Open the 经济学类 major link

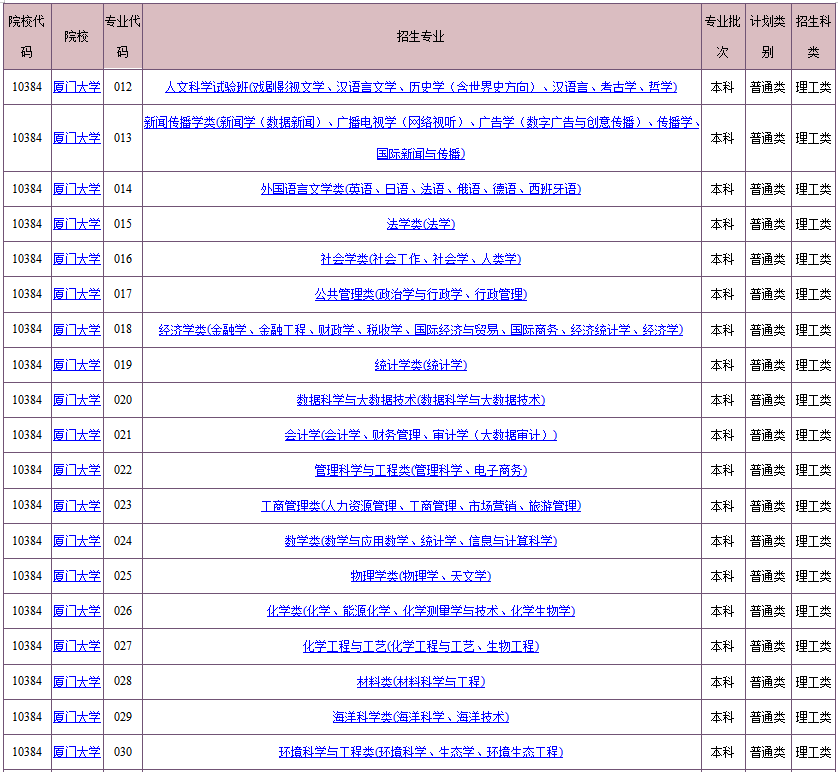pyautogui.click(x=421, y=330)
